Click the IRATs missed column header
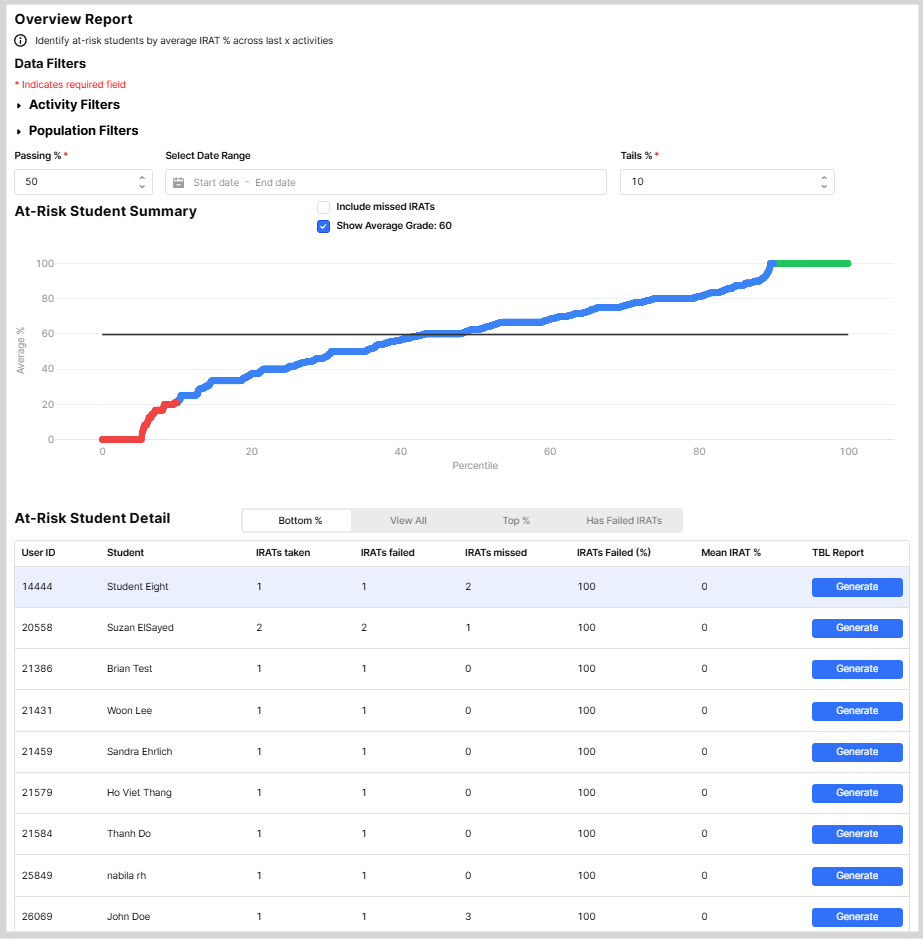The image size is (923, 939). pos(496,553)
